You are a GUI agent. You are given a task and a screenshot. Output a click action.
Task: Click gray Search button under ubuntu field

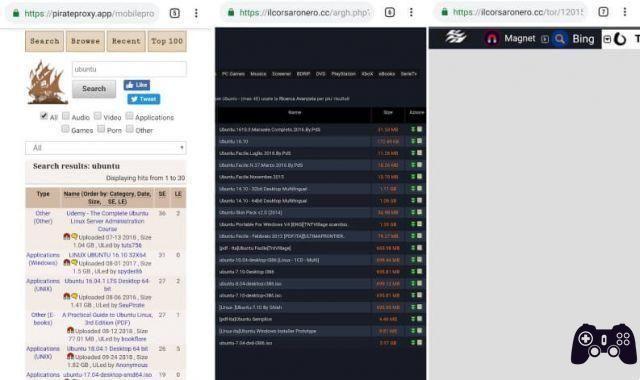94,89
